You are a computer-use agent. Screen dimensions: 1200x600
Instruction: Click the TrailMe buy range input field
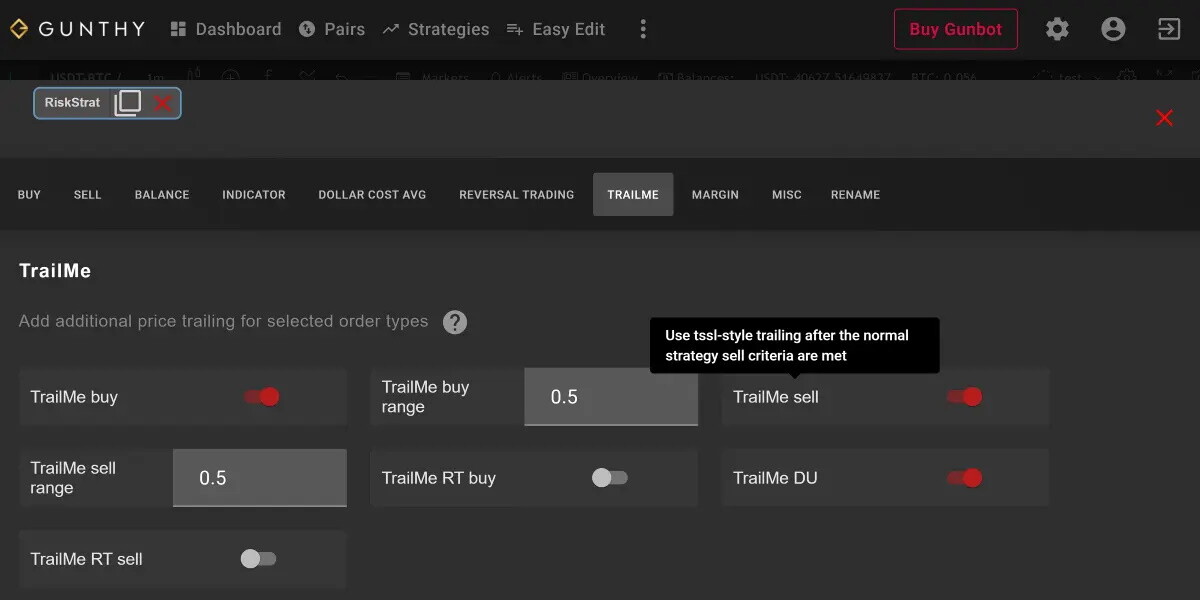(611, 397)
